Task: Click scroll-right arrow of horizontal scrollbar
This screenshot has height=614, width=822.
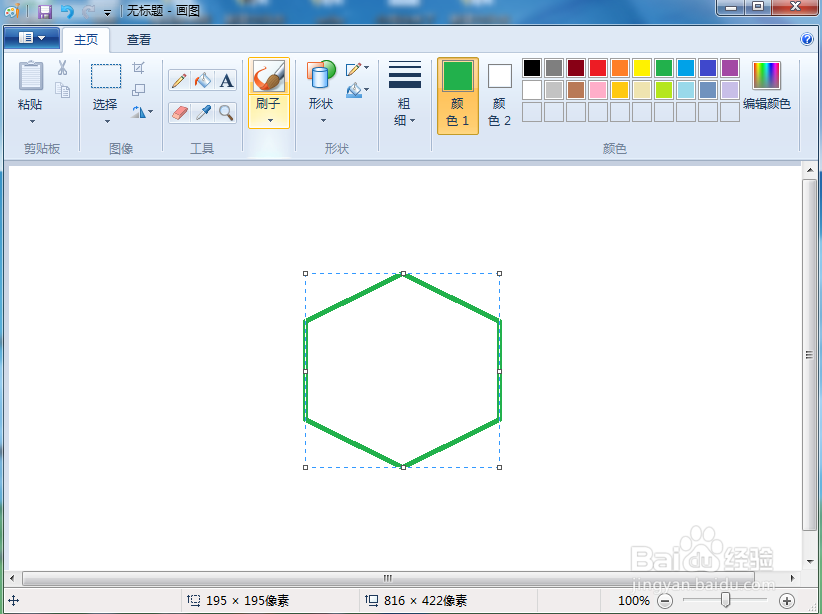Action: coord(793,578)
